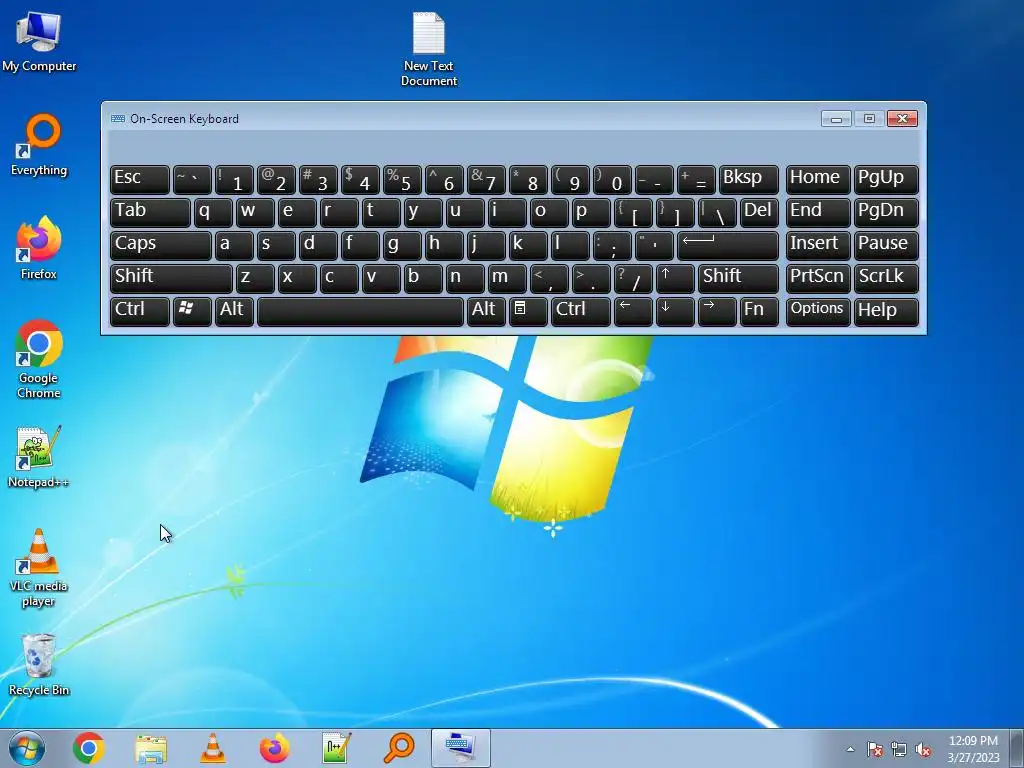This screenshot has height=768, width=1024.
Task: Select the New Text Document file icon
Action: click(428, 49)
